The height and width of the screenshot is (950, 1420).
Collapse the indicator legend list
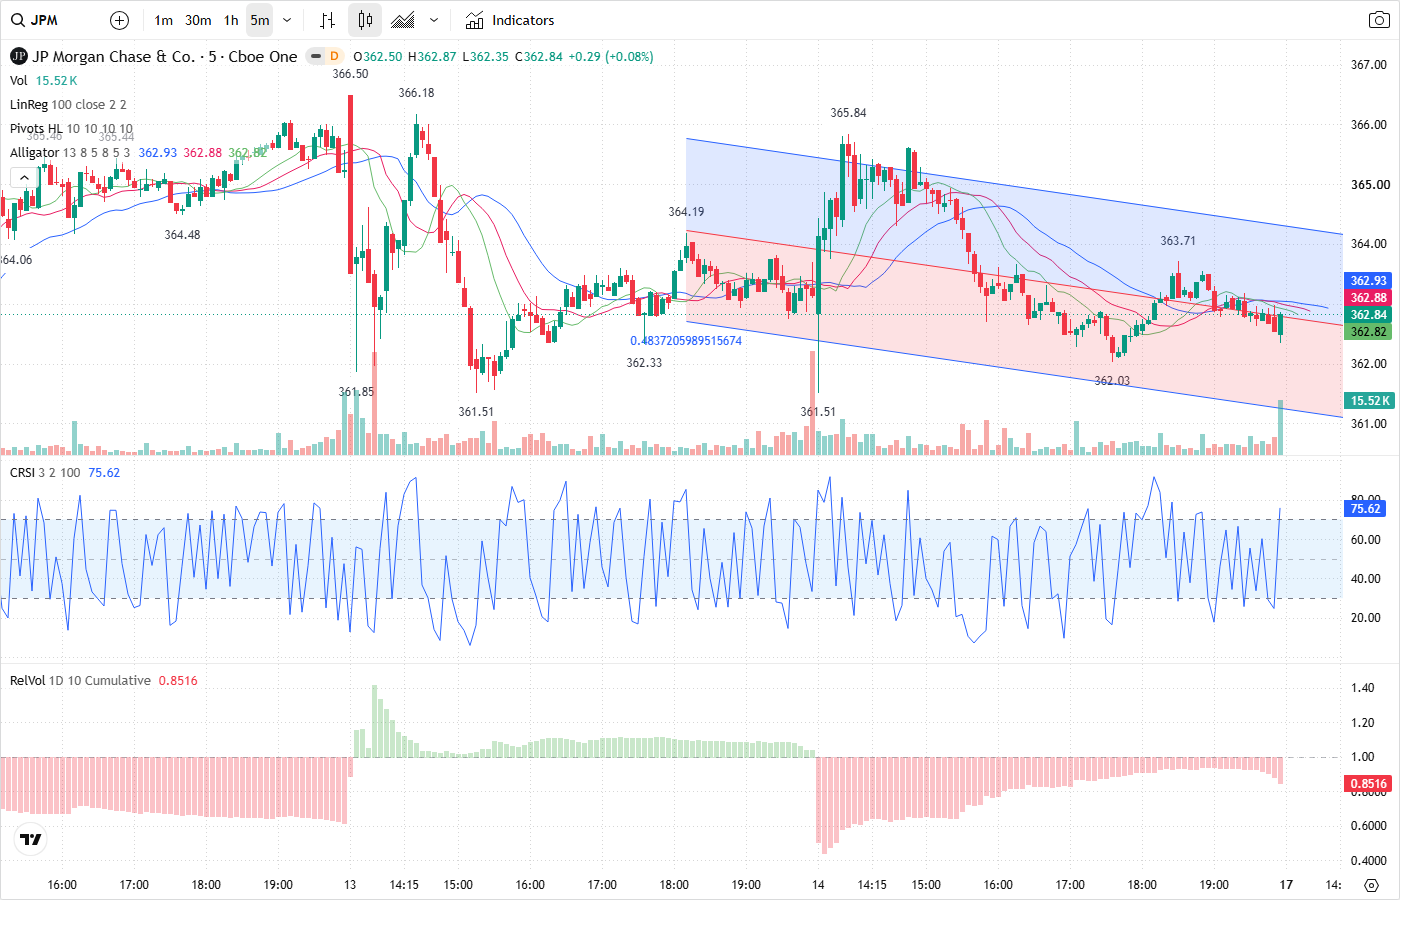(x=24, y=178)
